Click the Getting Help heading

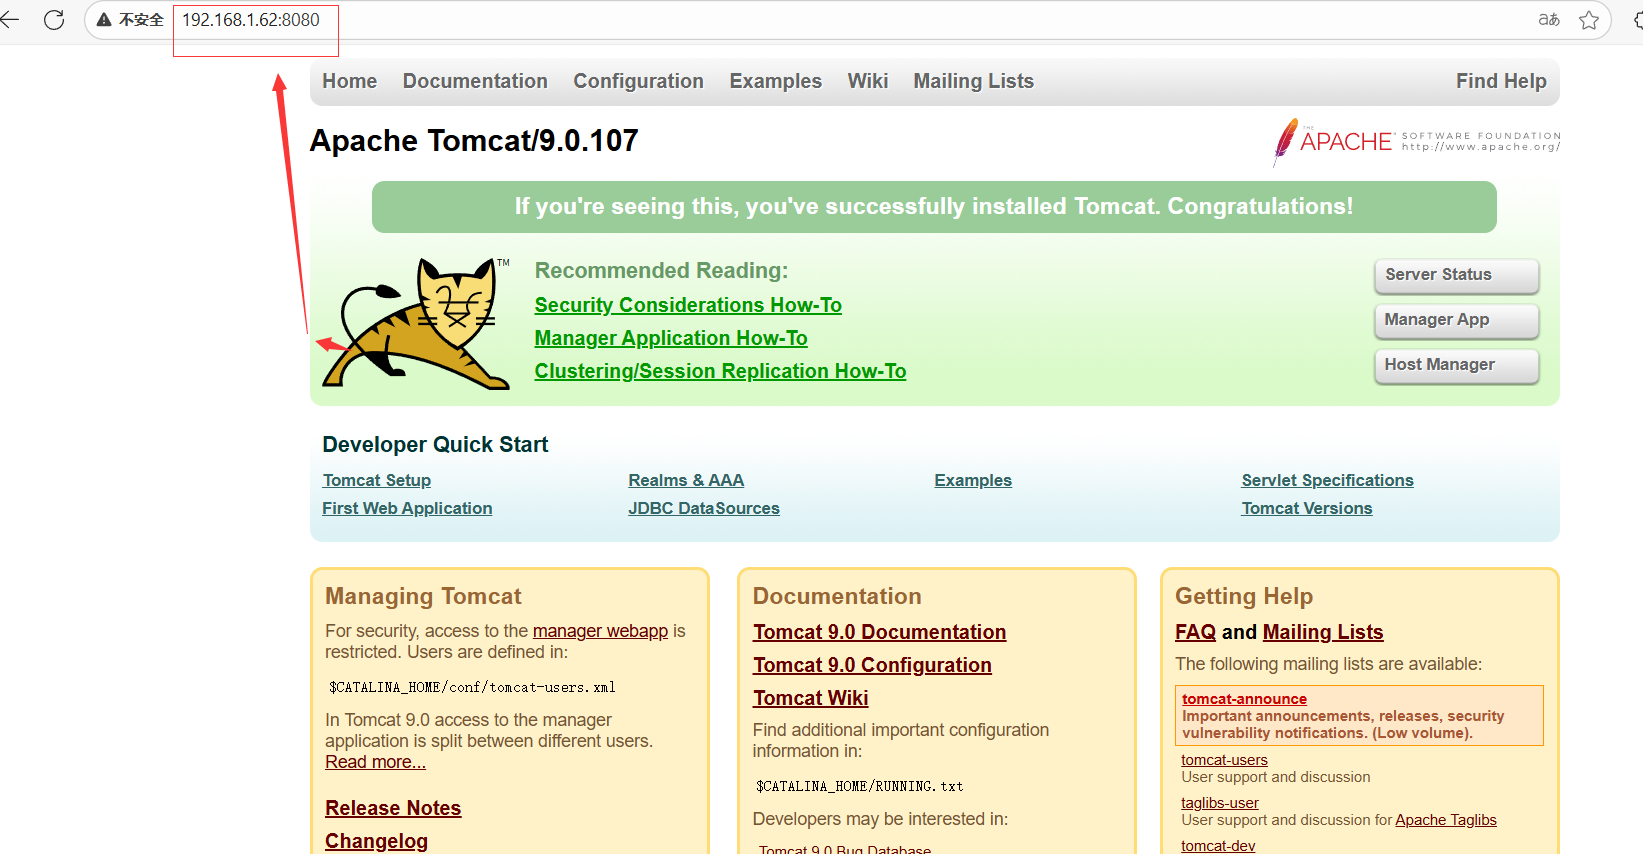coord(1244,596)
